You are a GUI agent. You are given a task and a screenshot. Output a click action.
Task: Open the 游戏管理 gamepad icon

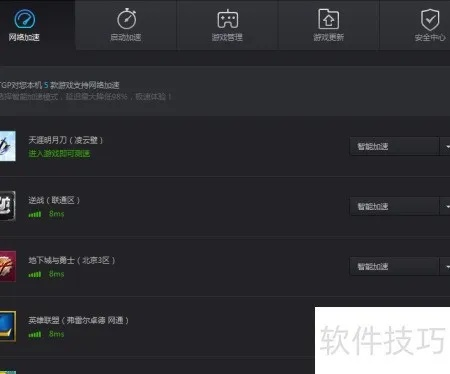click(228, 19)
